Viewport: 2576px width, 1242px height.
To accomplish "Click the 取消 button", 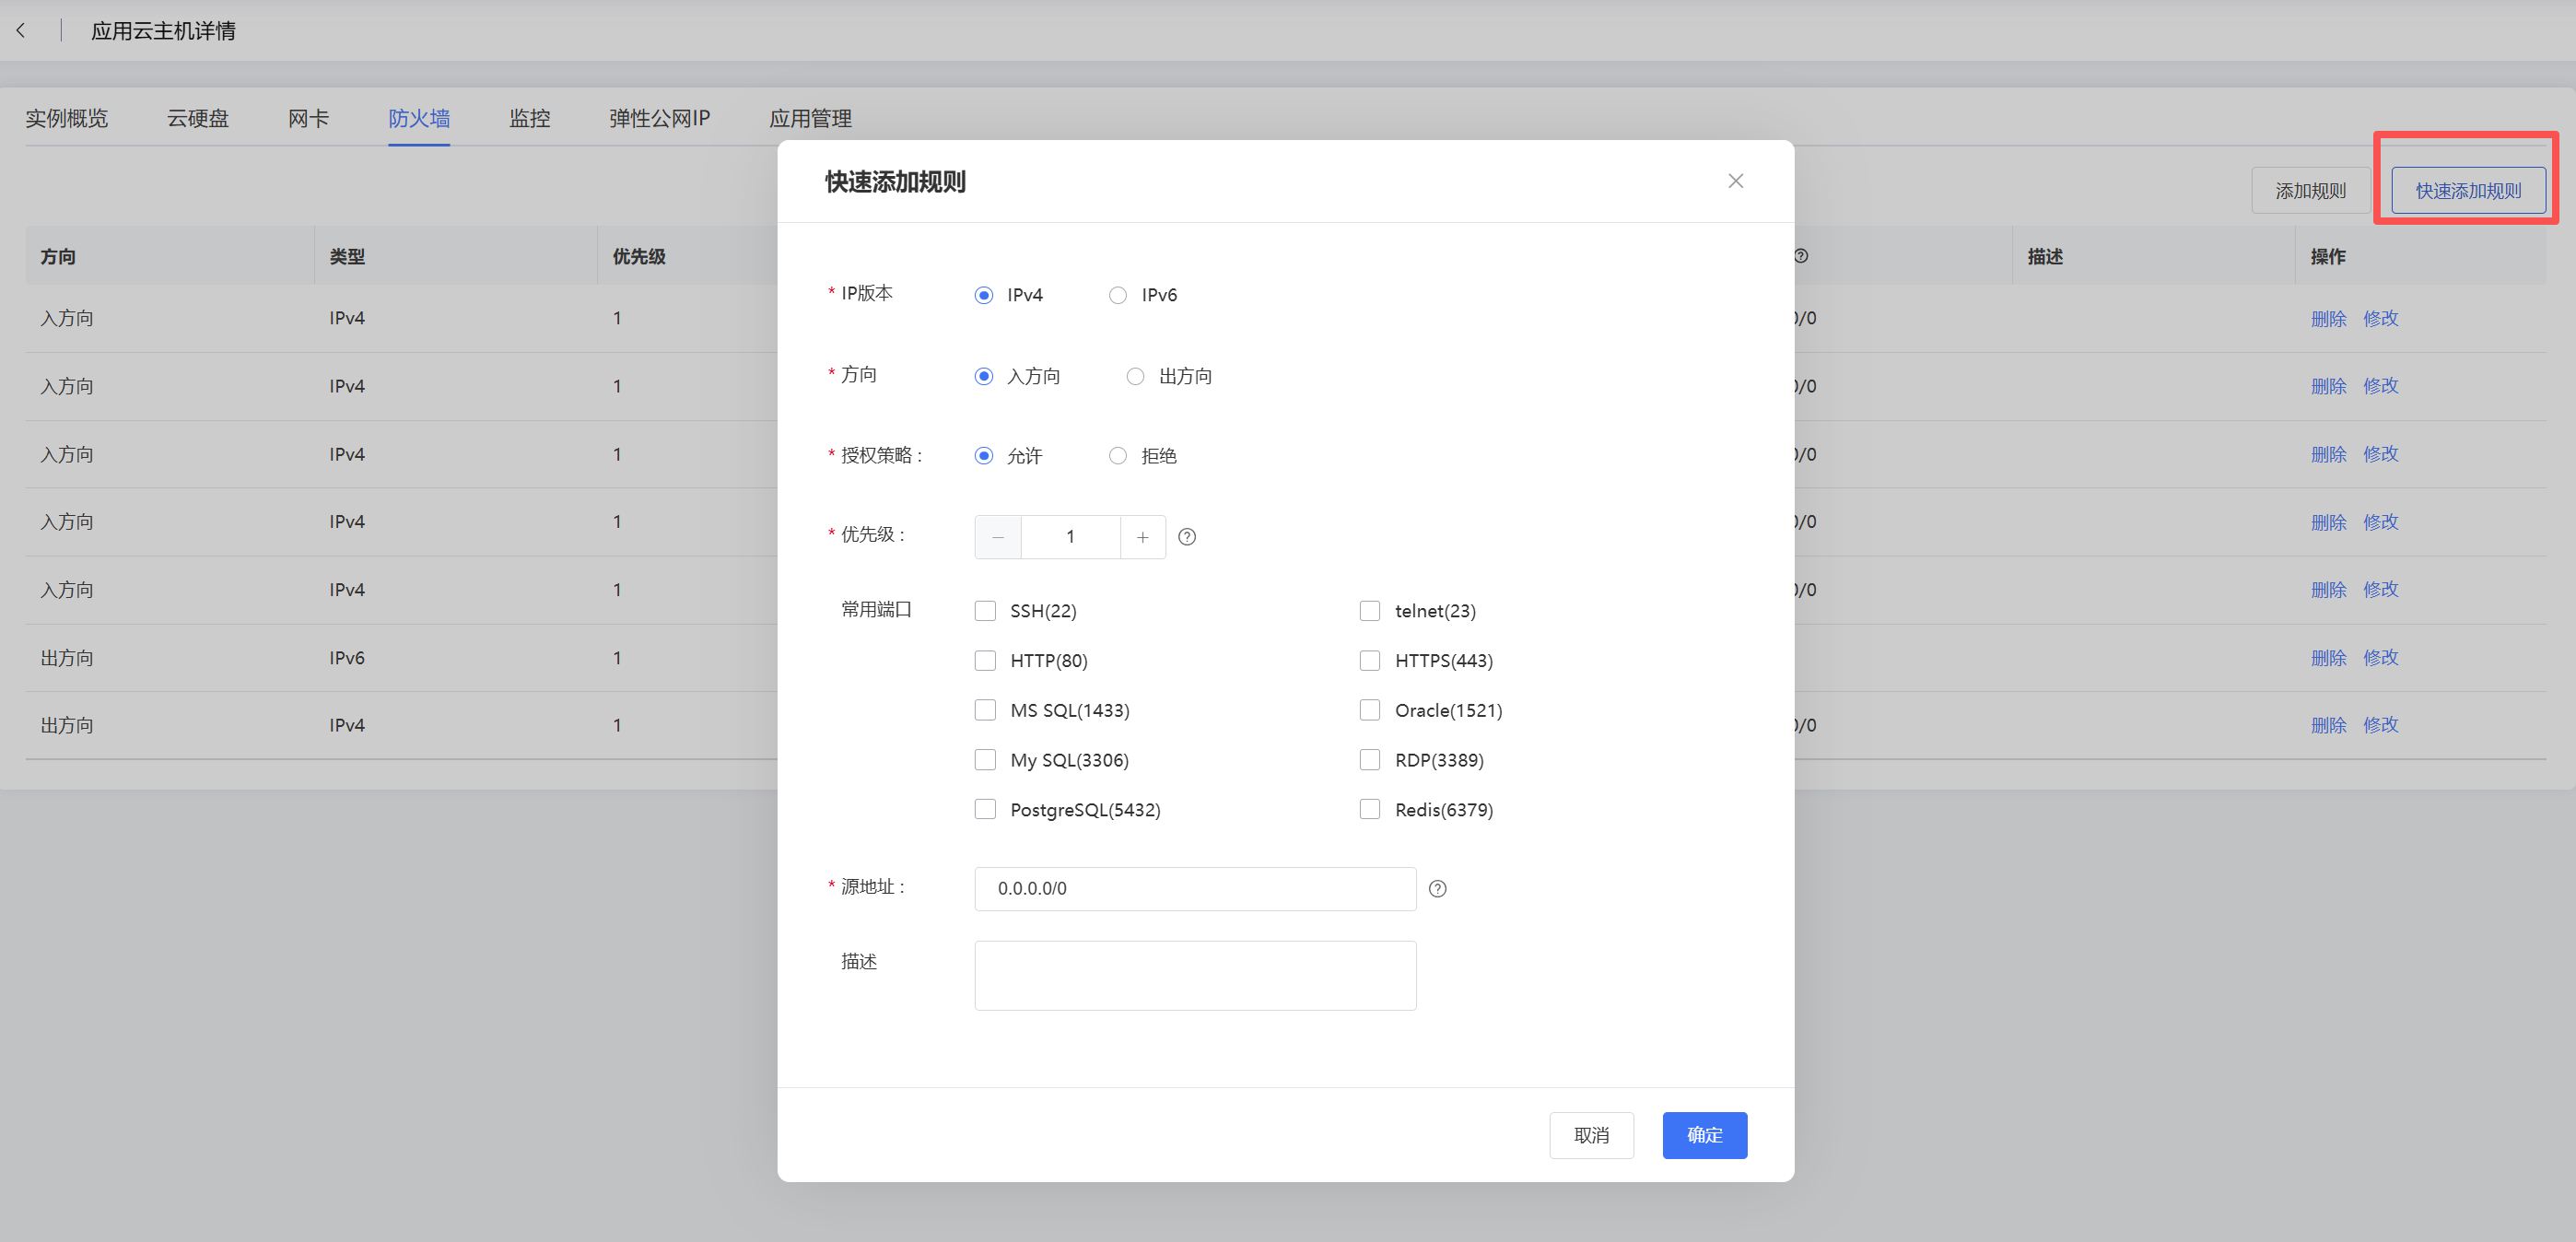I will (x=1592, y=1135).
